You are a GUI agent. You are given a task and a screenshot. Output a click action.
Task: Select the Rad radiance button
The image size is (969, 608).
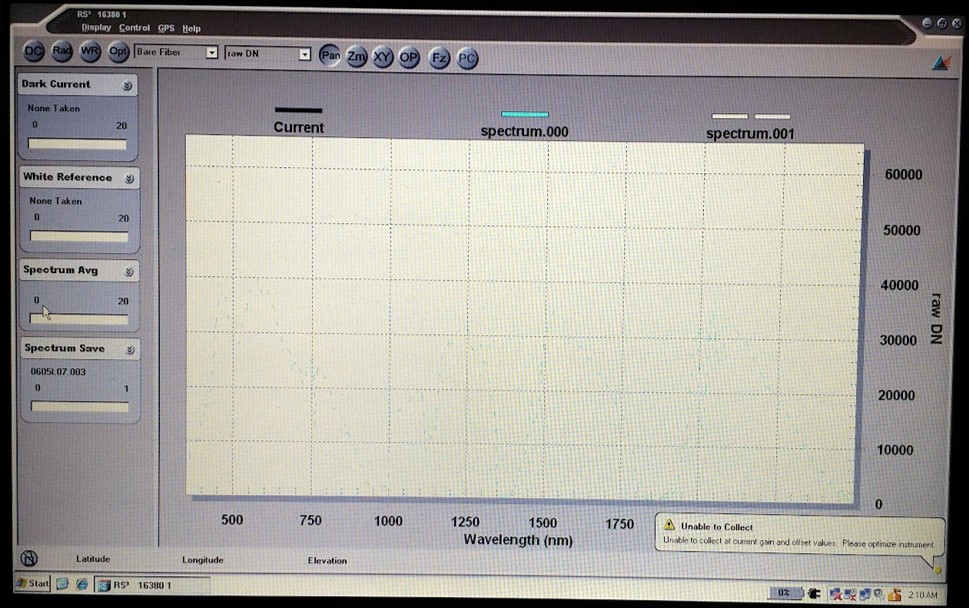click(62, 51)
